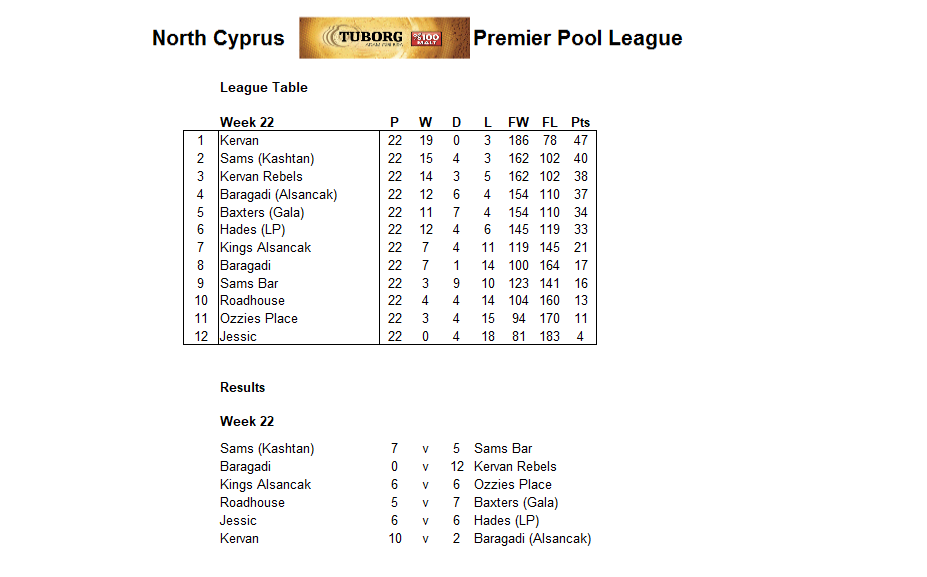Select Hades (LP) in league table

[x=252, y=229]
